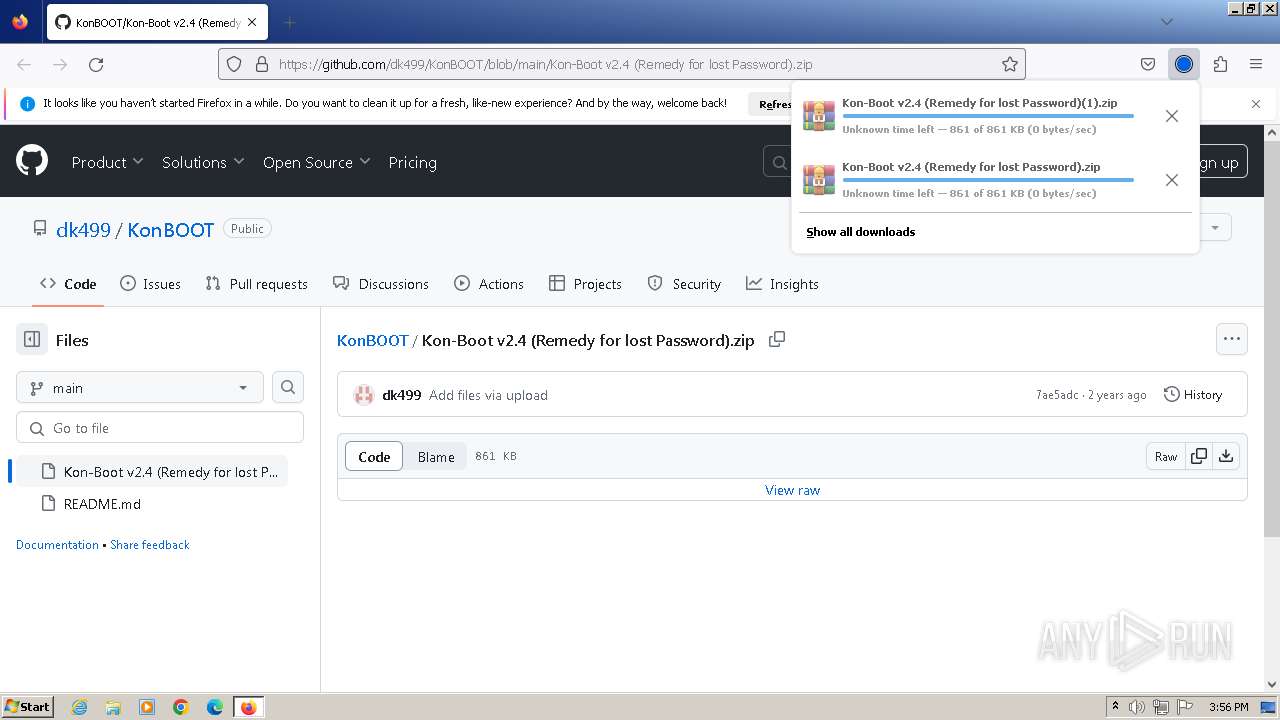1280x720 pixels.
Task: Open the Pricing link
Action: coord(412,162)
